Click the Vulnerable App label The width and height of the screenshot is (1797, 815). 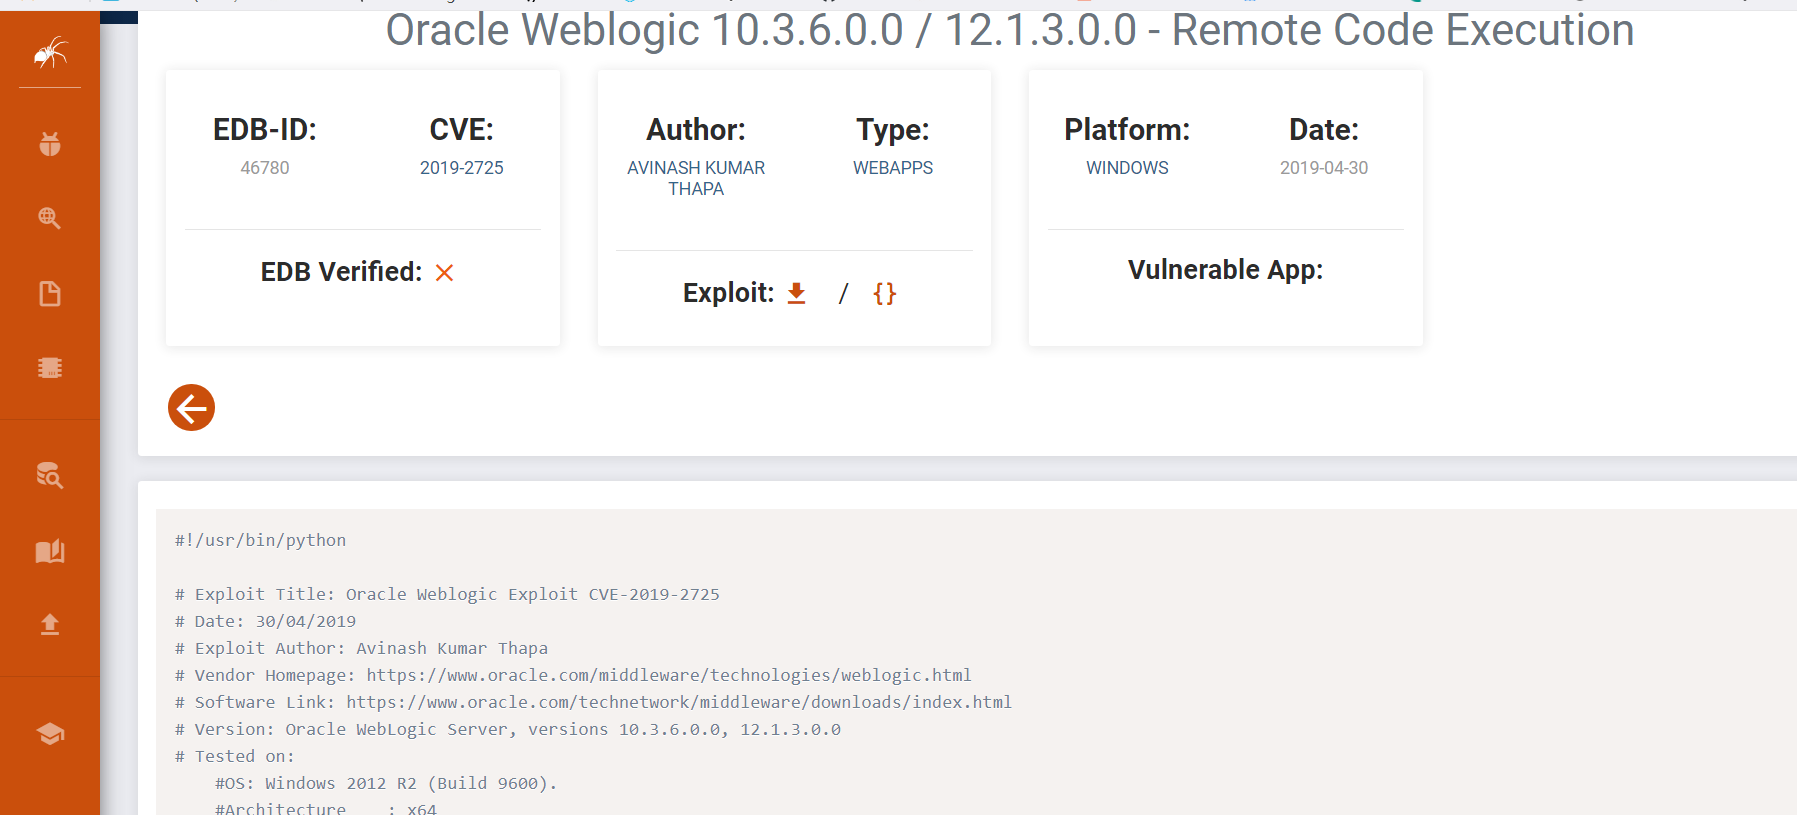1225,270
